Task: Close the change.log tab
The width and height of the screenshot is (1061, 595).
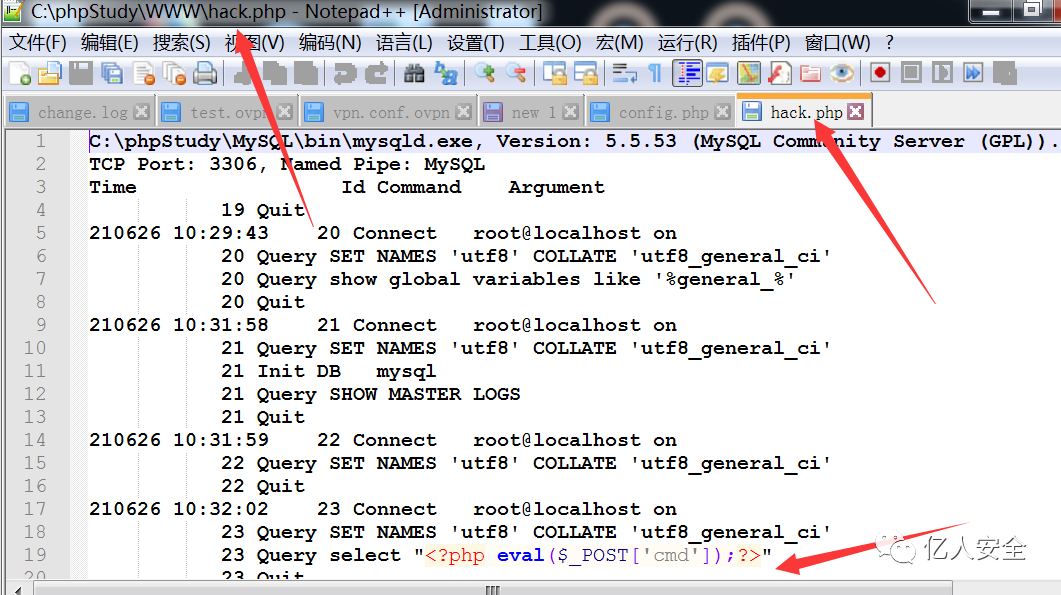Action: (x=141, y=112)
